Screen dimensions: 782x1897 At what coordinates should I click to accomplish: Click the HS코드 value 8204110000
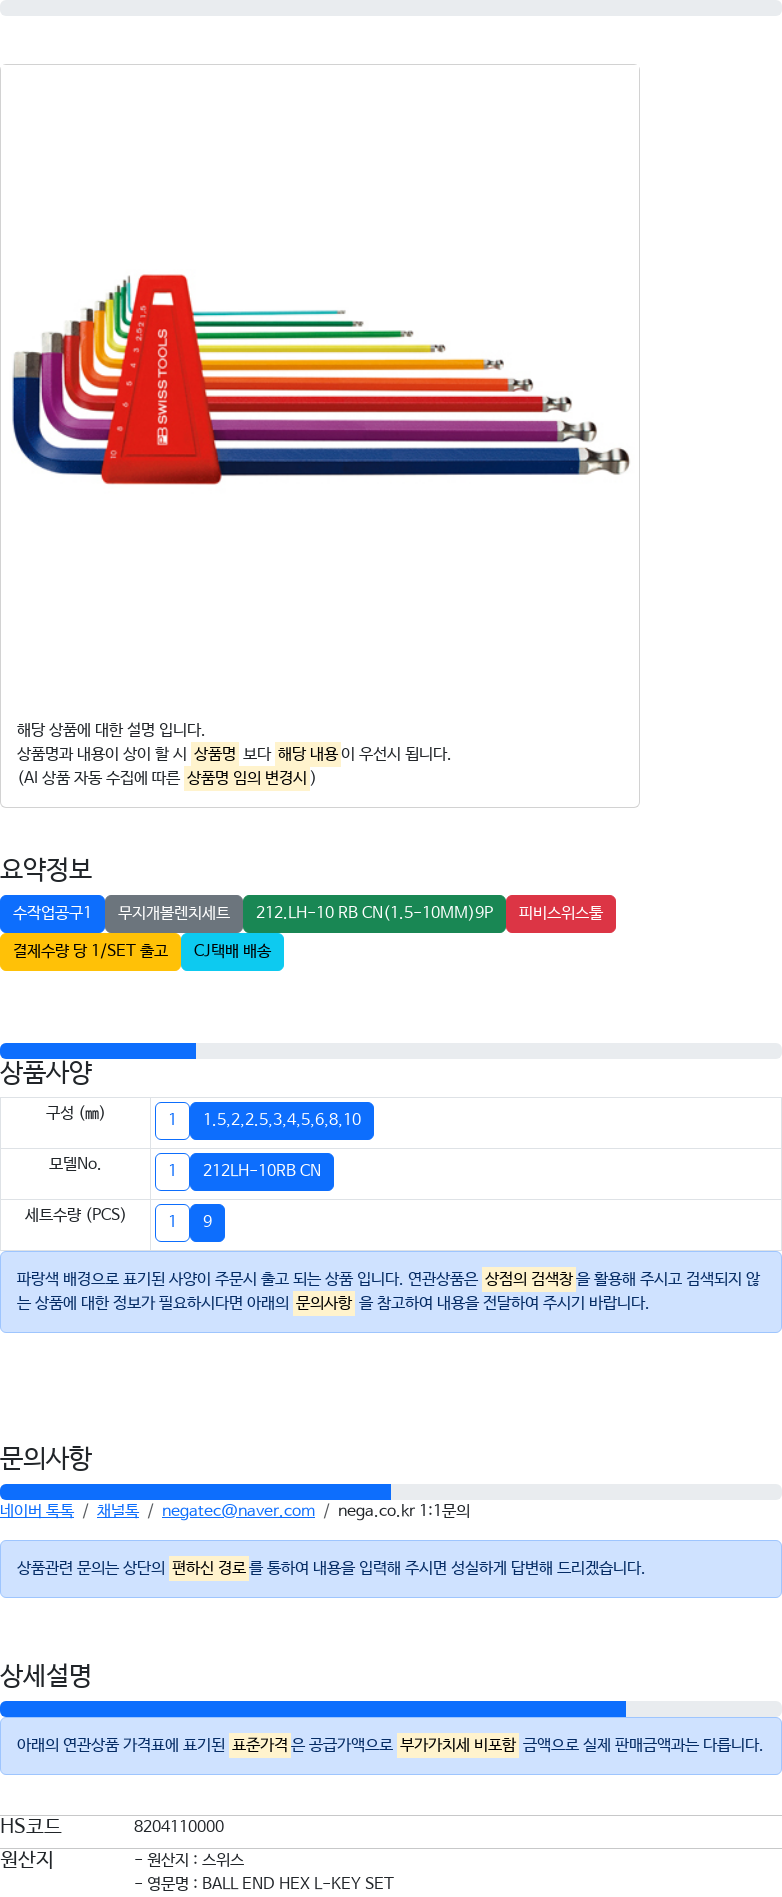(179, 1826)
